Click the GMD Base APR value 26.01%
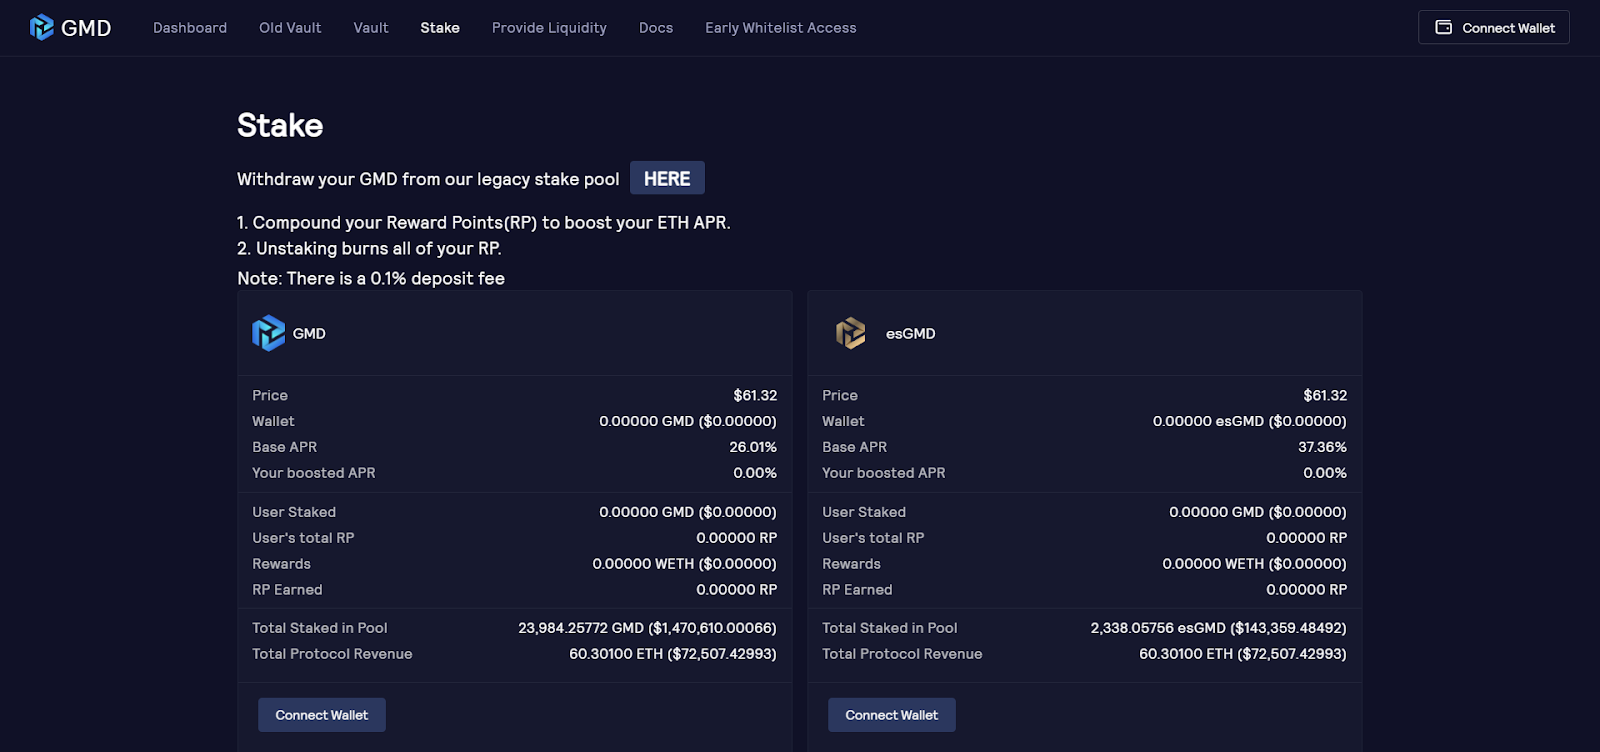1600x752 pixels. coord(753,447)
